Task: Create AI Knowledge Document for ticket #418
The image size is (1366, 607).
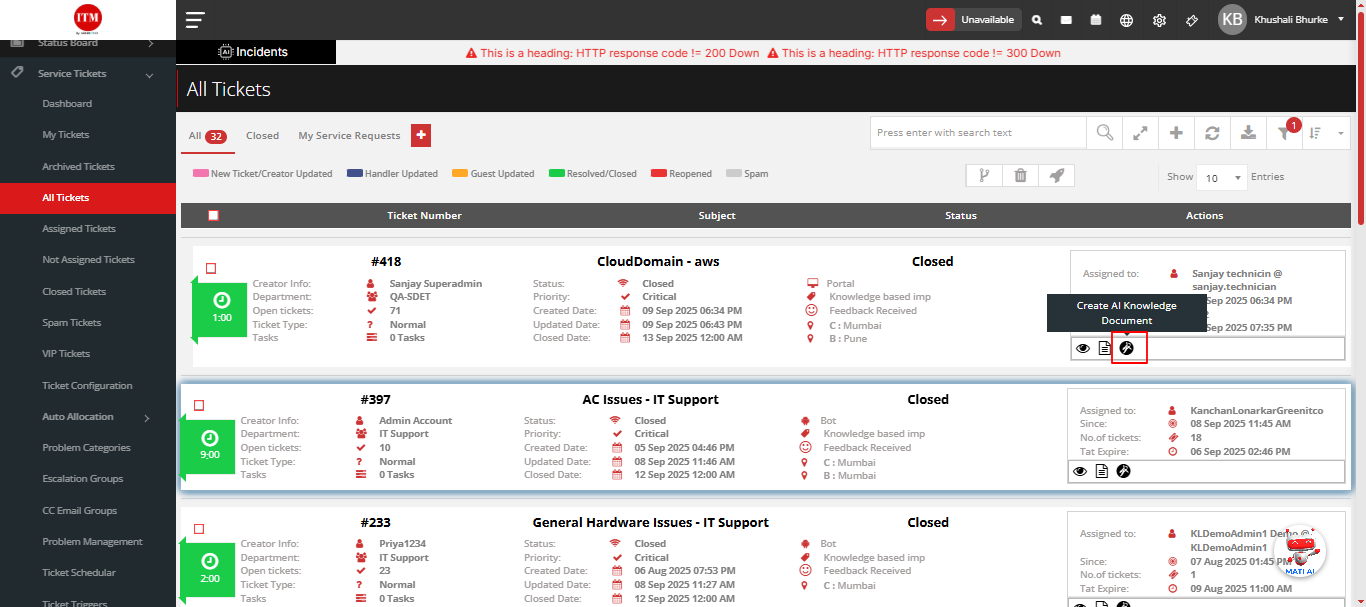Action: point(1127,348)
